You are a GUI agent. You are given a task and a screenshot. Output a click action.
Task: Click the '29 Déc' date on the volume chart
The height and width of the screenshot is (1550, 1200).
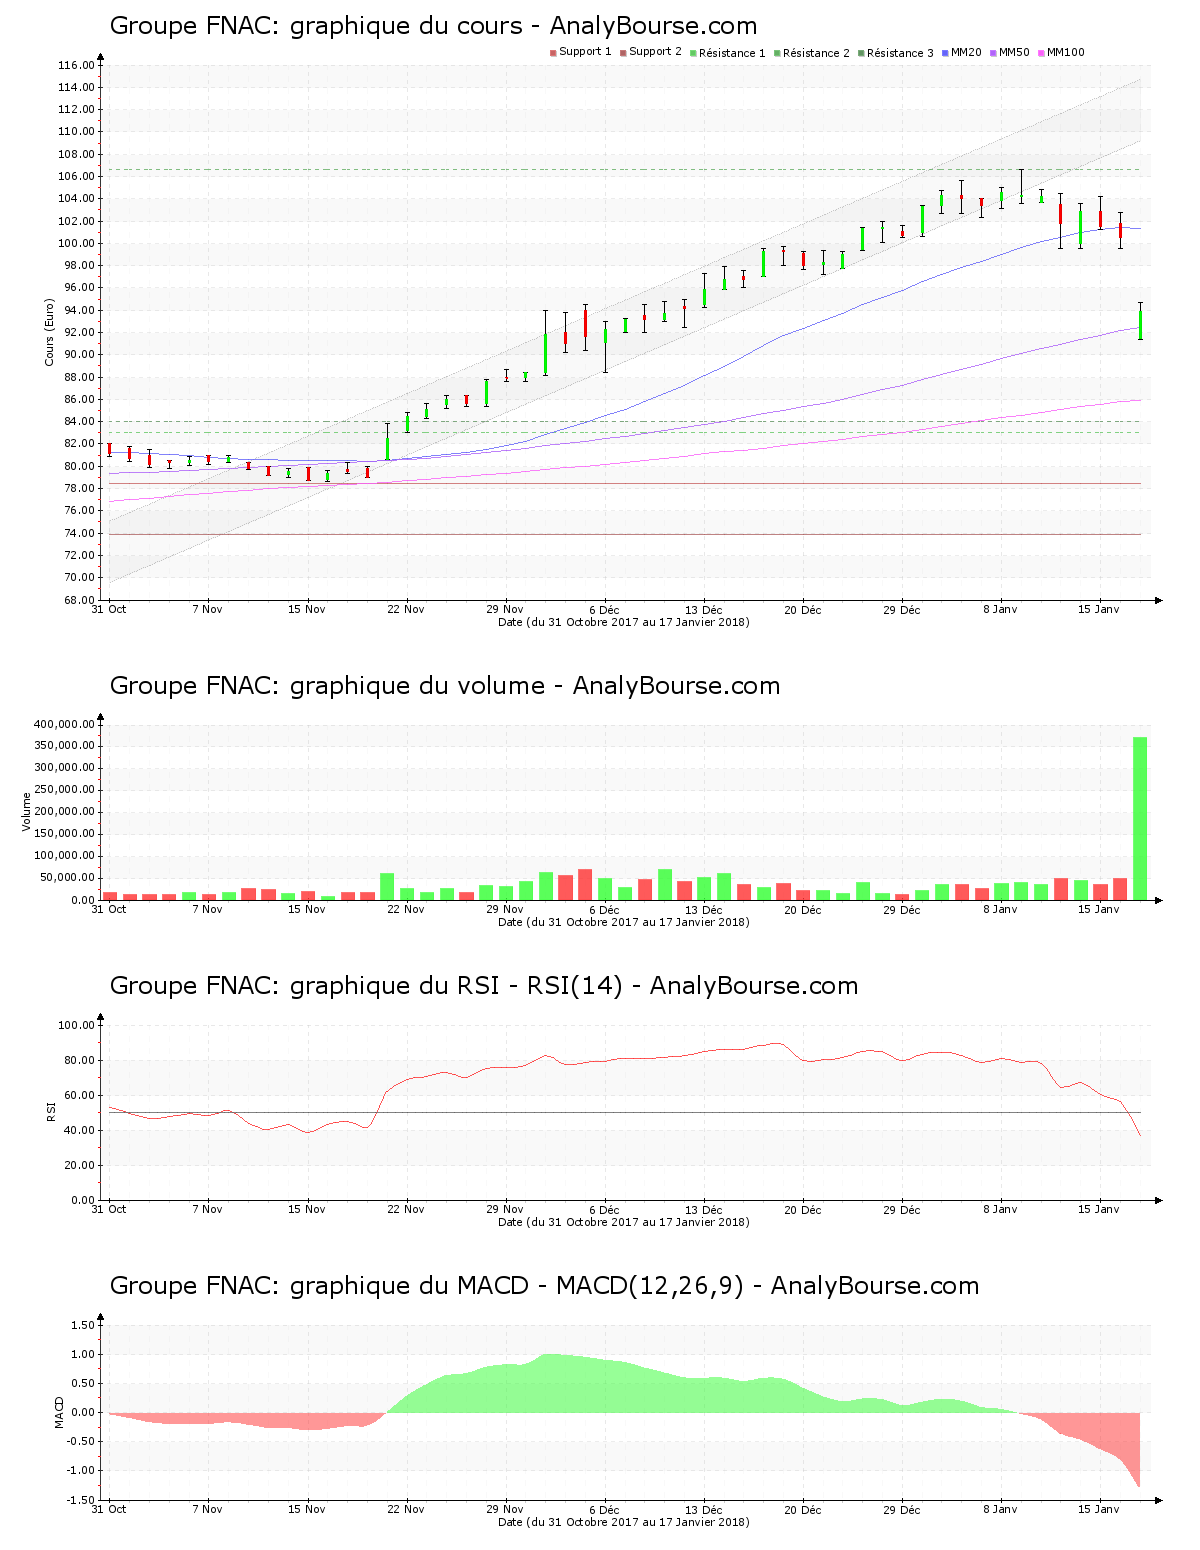tap(901, 909)
